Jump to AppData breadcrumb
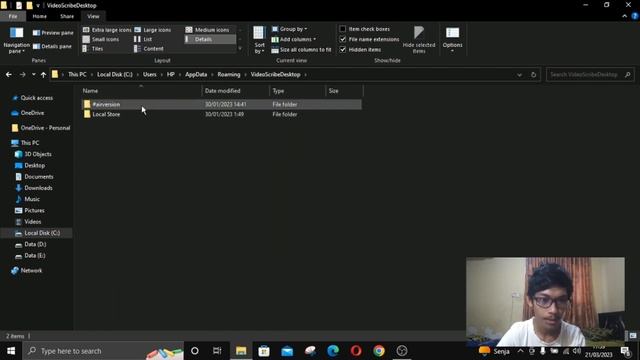 tap(196, 75)
